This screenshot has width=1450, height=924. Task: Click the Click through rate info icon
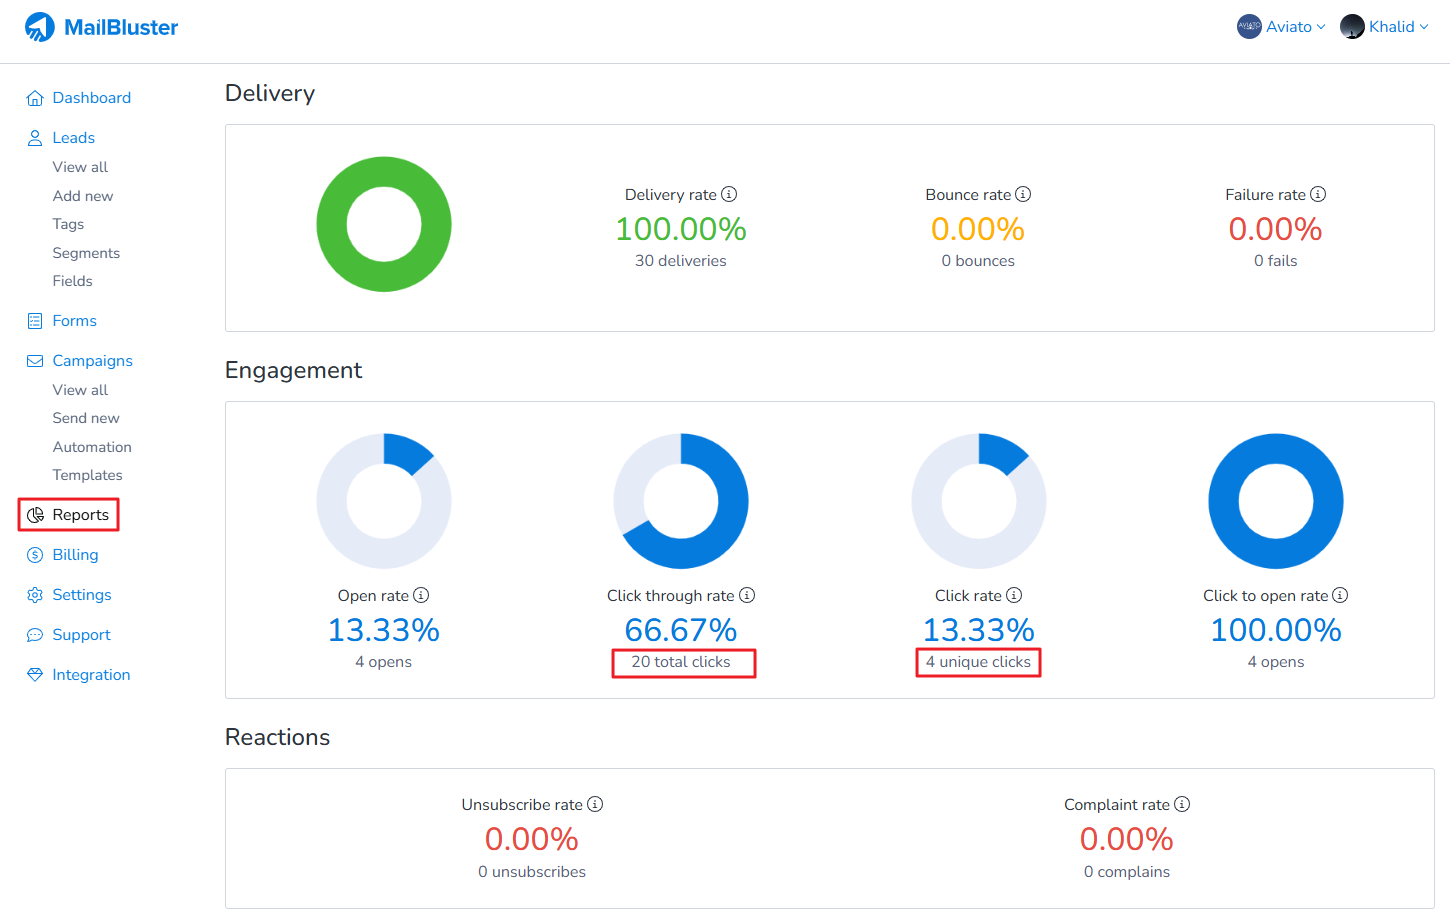tap(747, 595)
